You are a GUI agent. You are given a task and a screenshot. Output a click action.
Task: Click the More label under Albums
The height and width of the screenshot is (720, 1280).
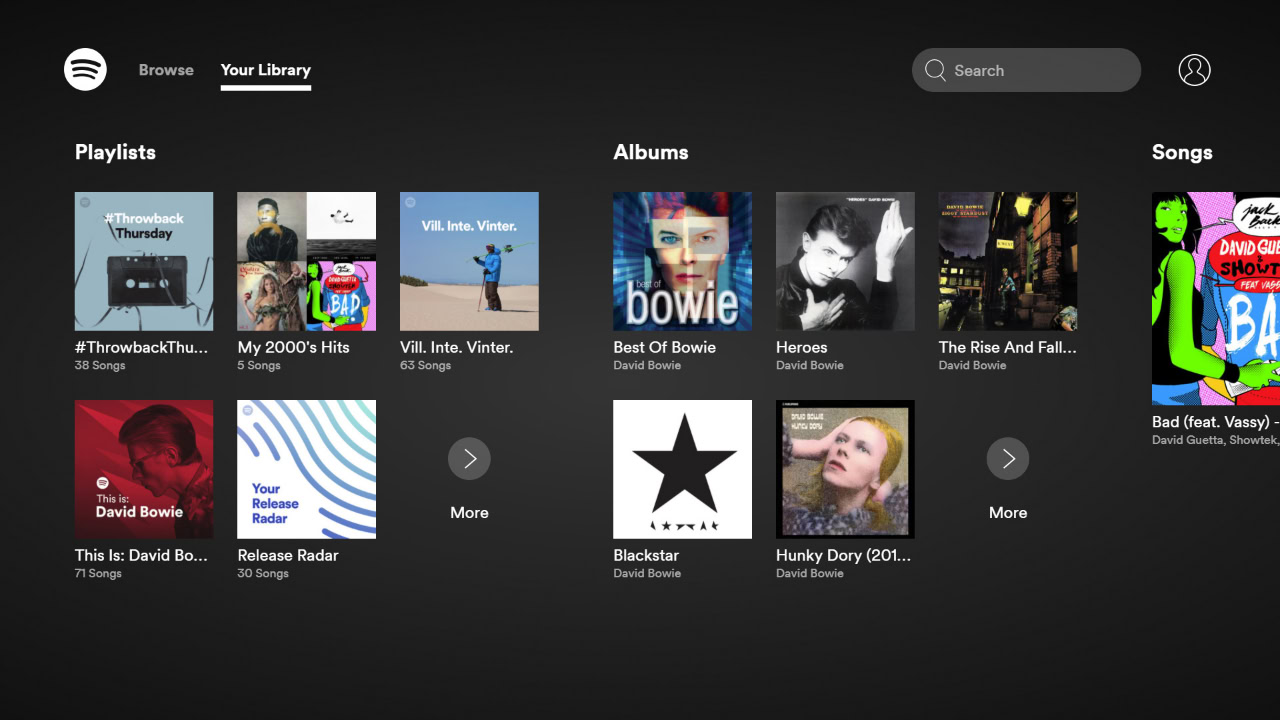pos(1008,513)
